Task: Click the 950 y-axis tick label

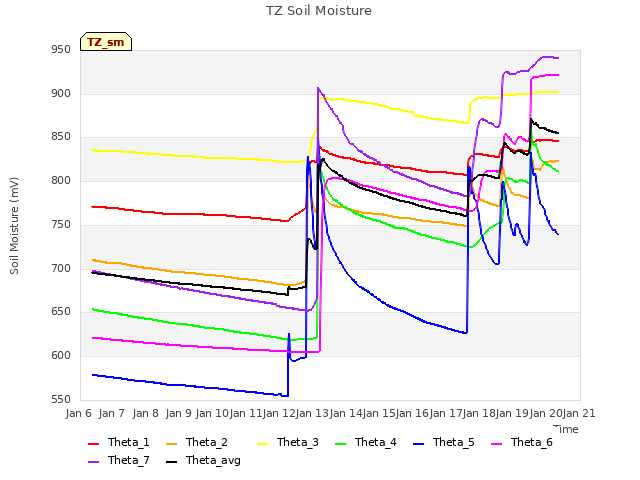Action: click(61, 50)
